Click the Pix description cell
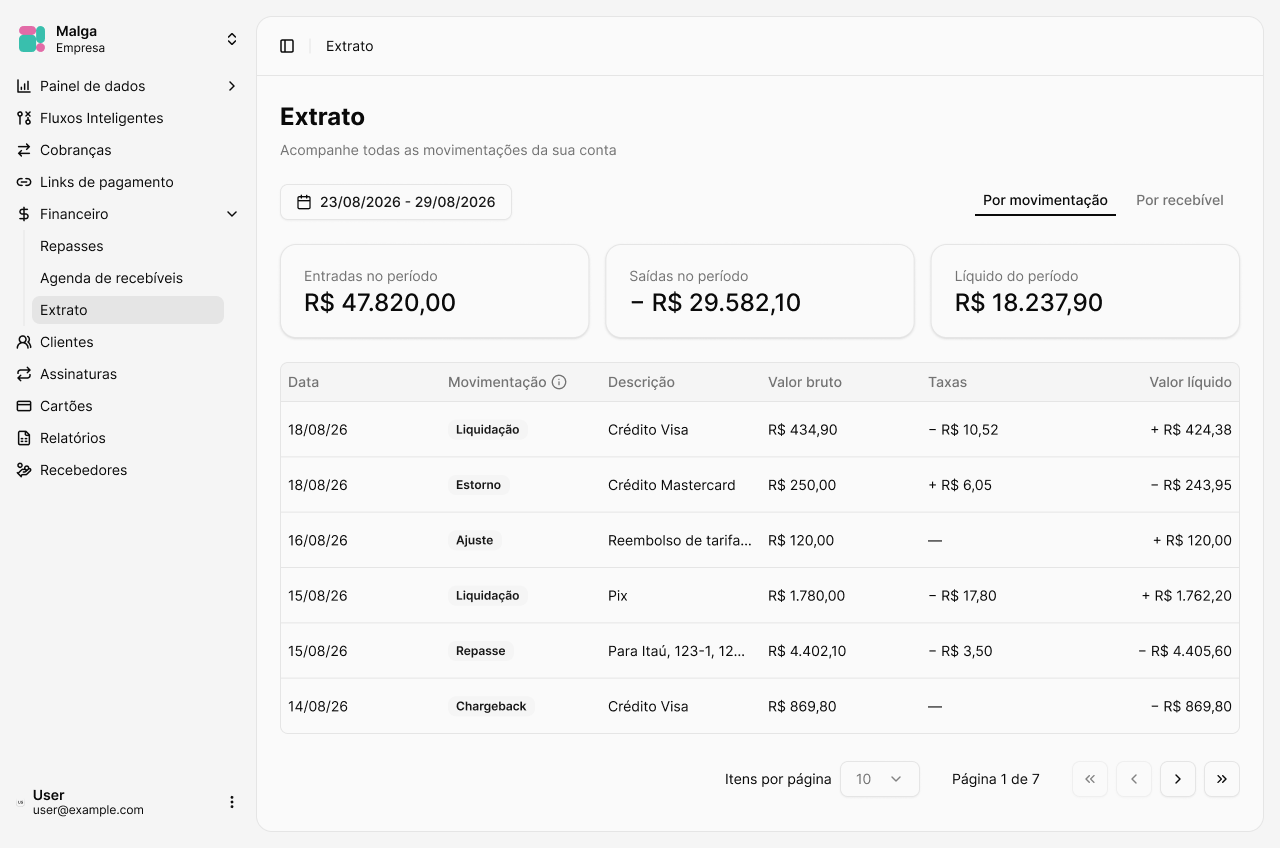The image size is (1280, 848). tap(618, 596)
